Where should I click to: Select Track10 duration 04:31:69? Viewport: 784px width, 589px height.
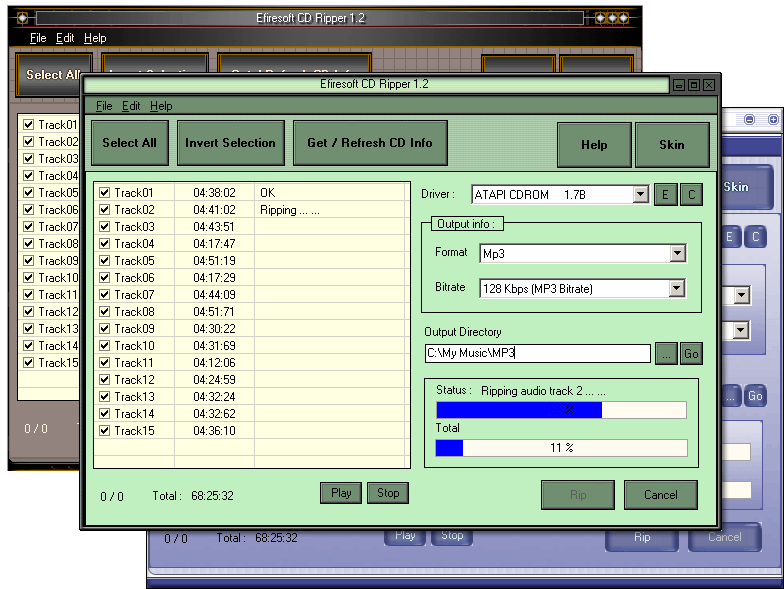point(214,346)
